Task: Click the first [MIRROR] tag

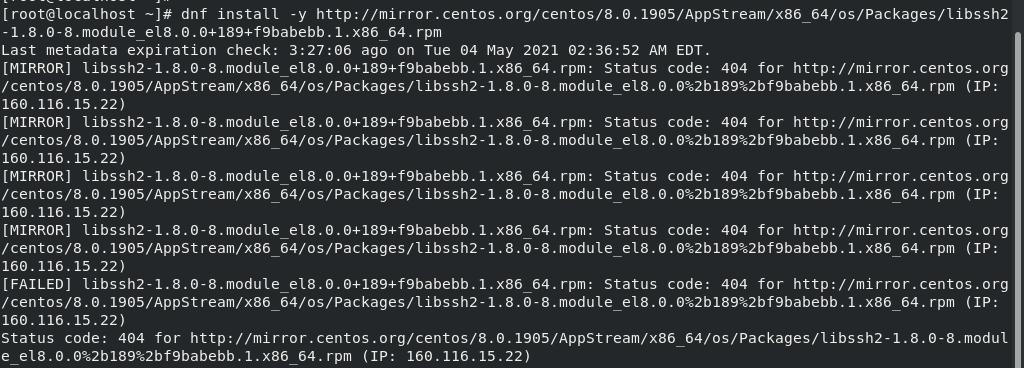Action: coord(37,69)
